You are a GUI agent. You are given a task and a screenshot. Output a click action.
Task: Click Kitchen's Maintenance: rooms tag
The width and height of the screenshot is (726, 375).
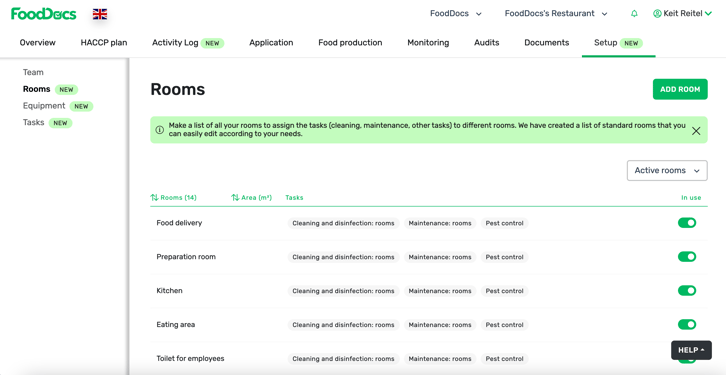[440, 291]
